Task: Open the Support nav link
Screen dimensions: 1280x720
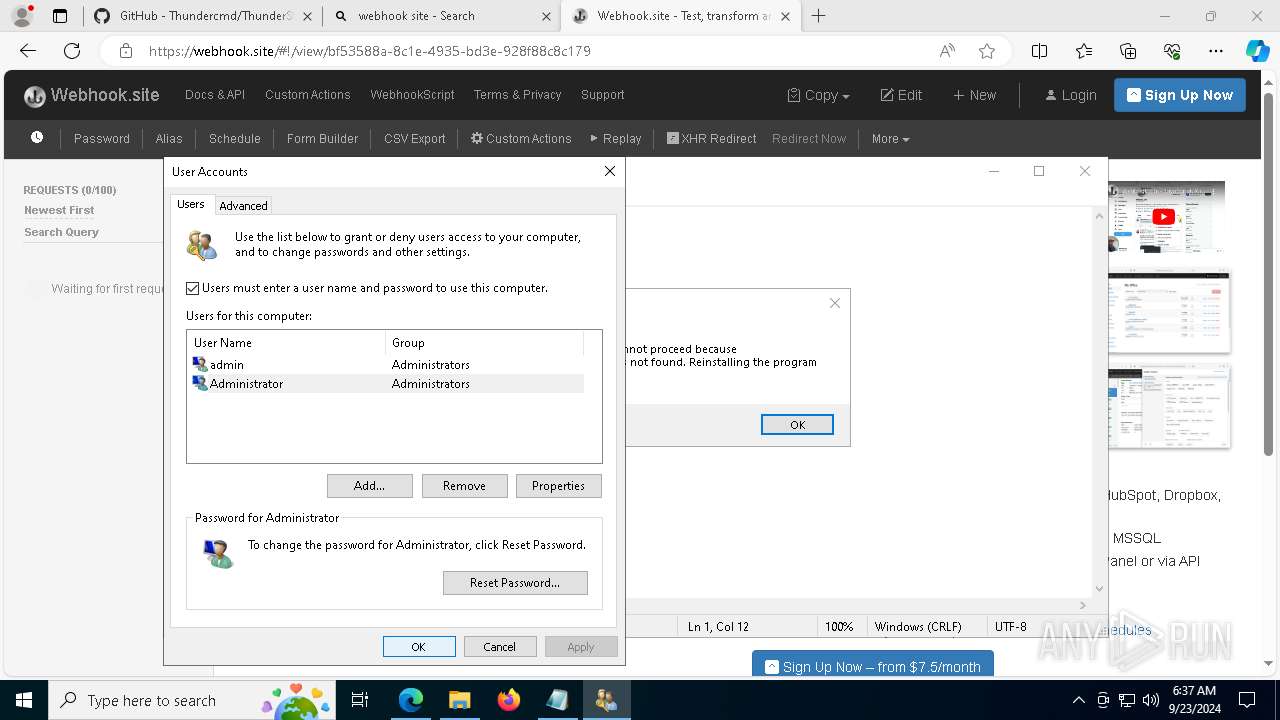Action: (x=602, y=95)
